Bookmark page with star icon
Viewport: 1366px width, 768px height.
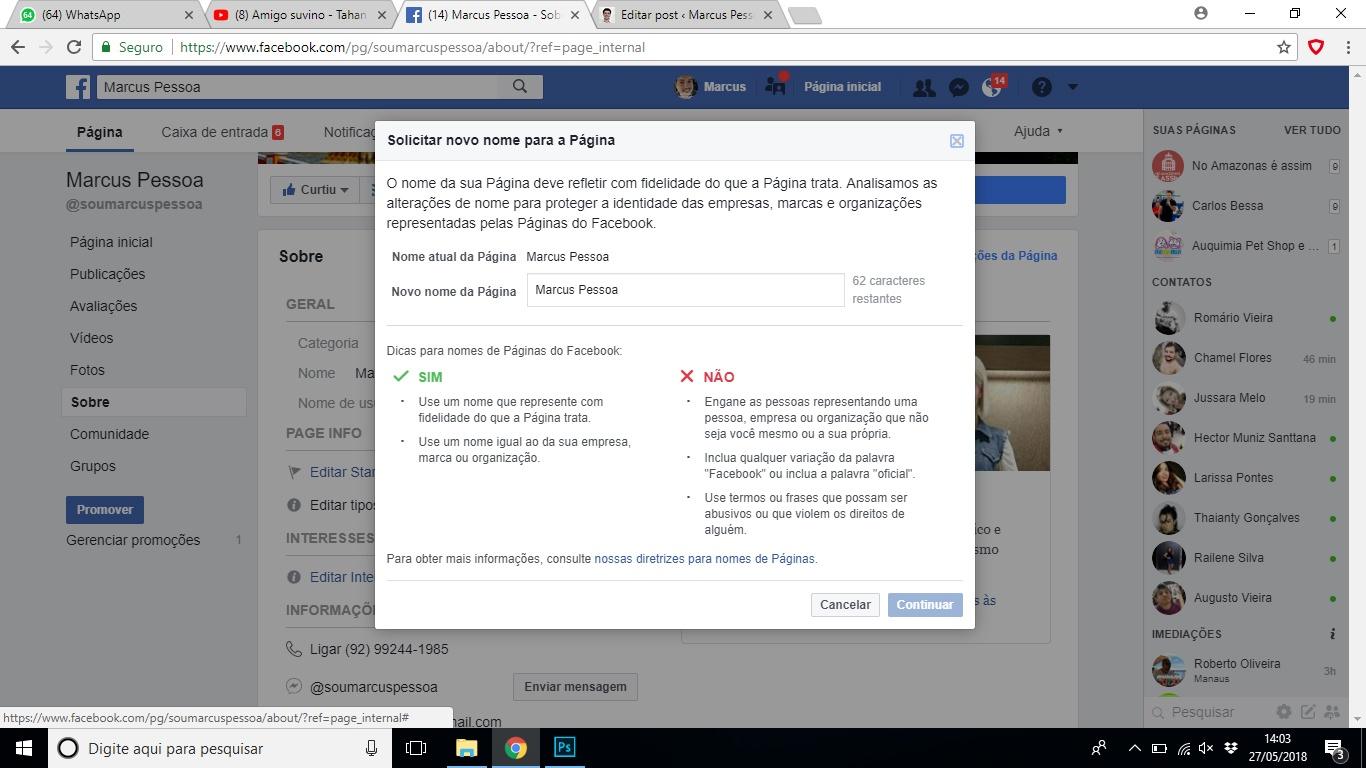tap(1284, 47)
